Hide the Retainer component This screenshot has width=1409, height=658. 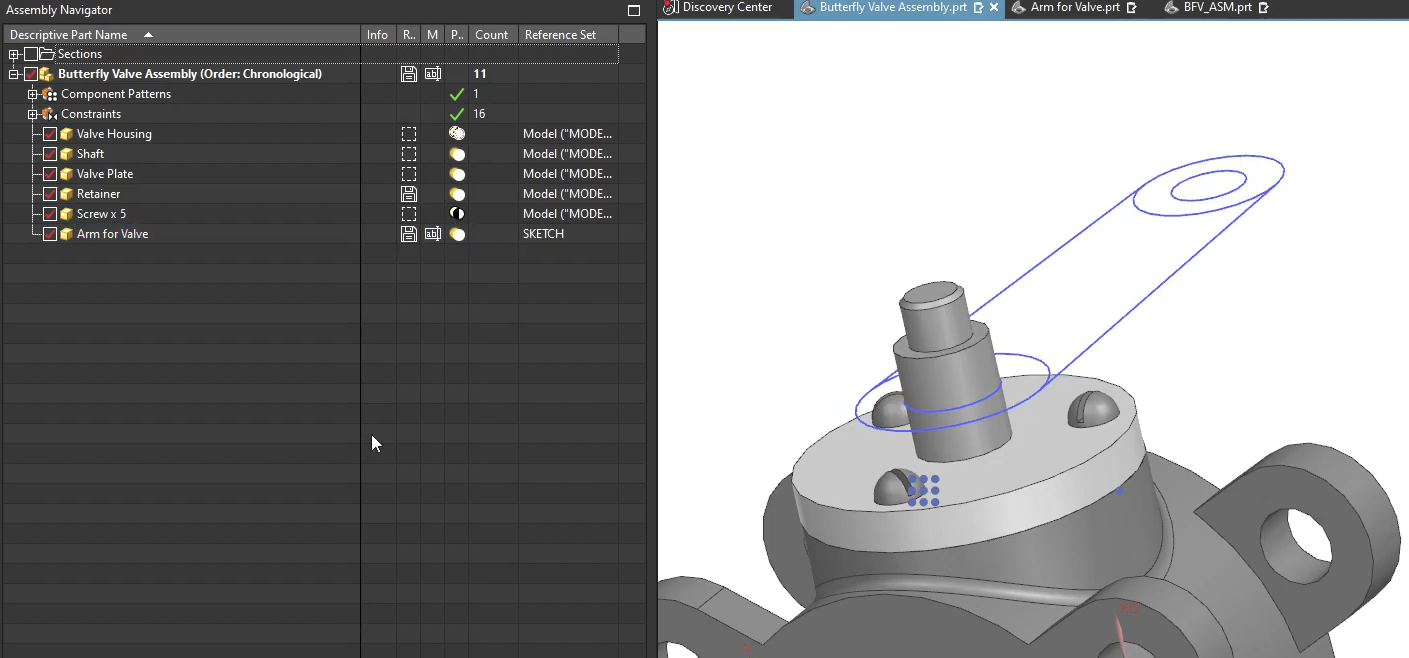click(50, 194)
